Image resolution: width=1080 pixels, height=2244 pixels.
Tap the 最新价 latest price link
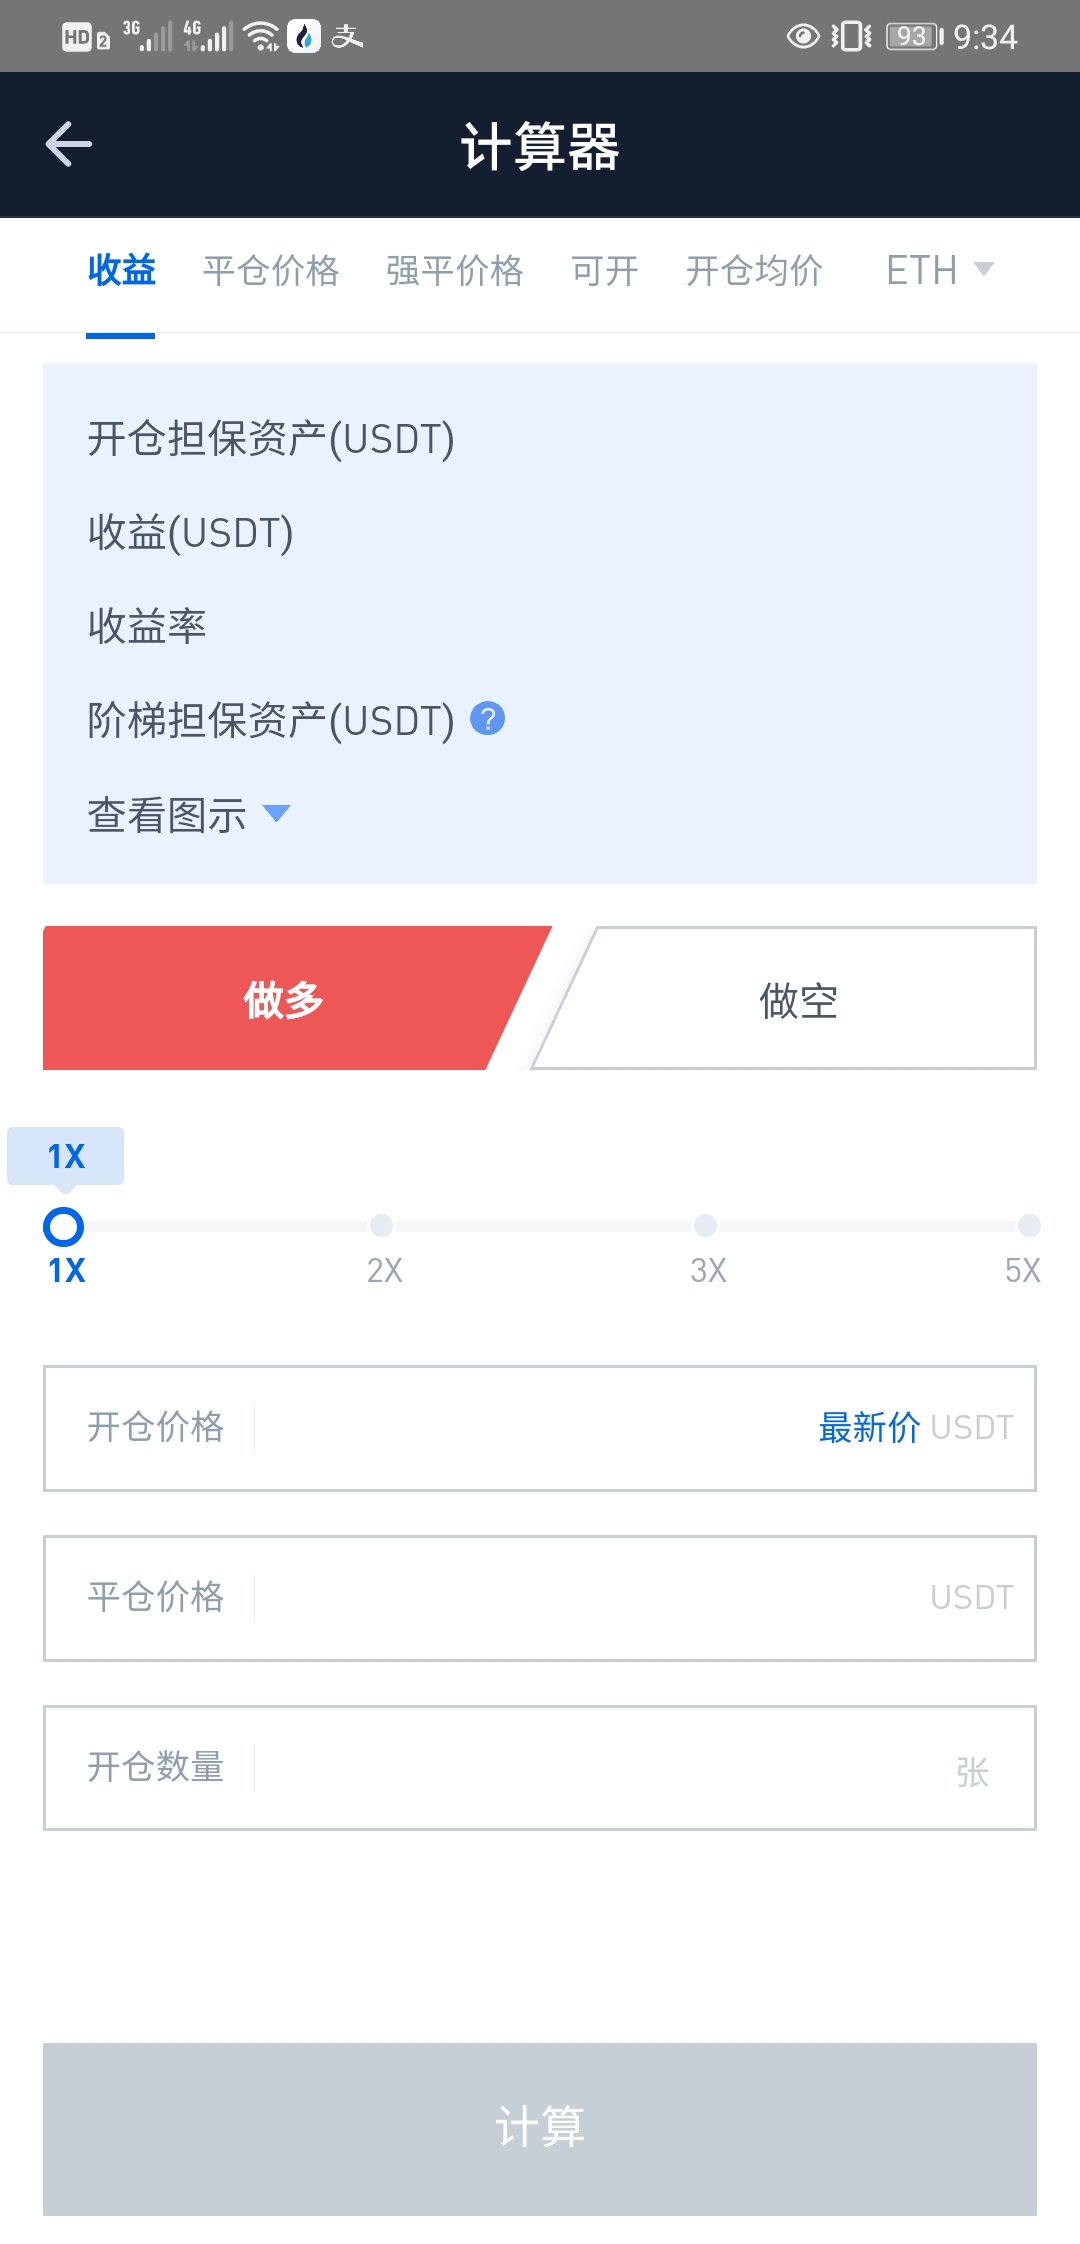[868, 1428]
